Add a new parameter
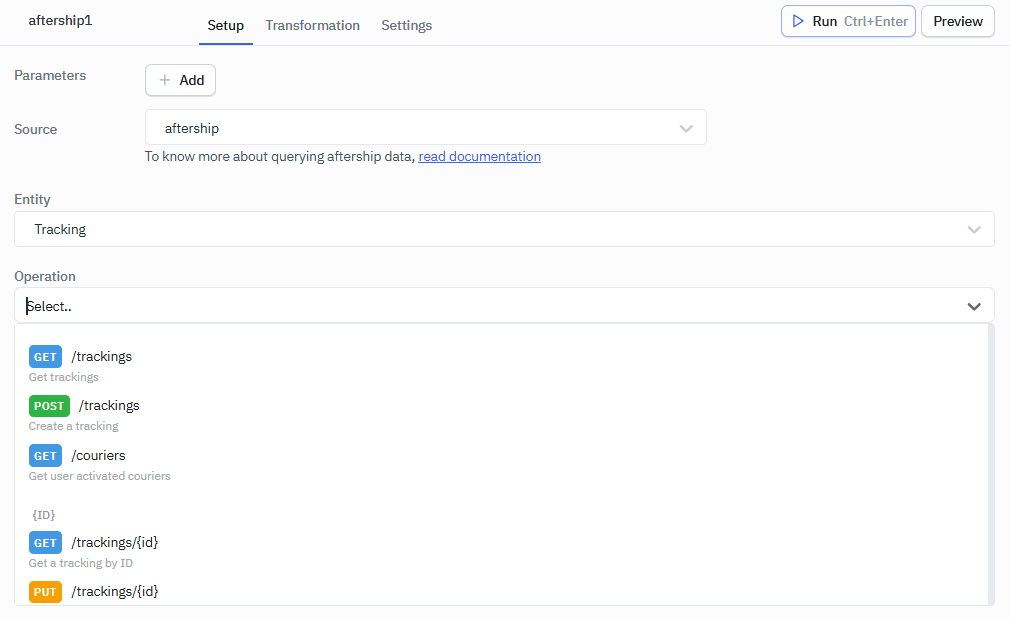This screenshot has width=1010, height=620. (x=180, y=80)
